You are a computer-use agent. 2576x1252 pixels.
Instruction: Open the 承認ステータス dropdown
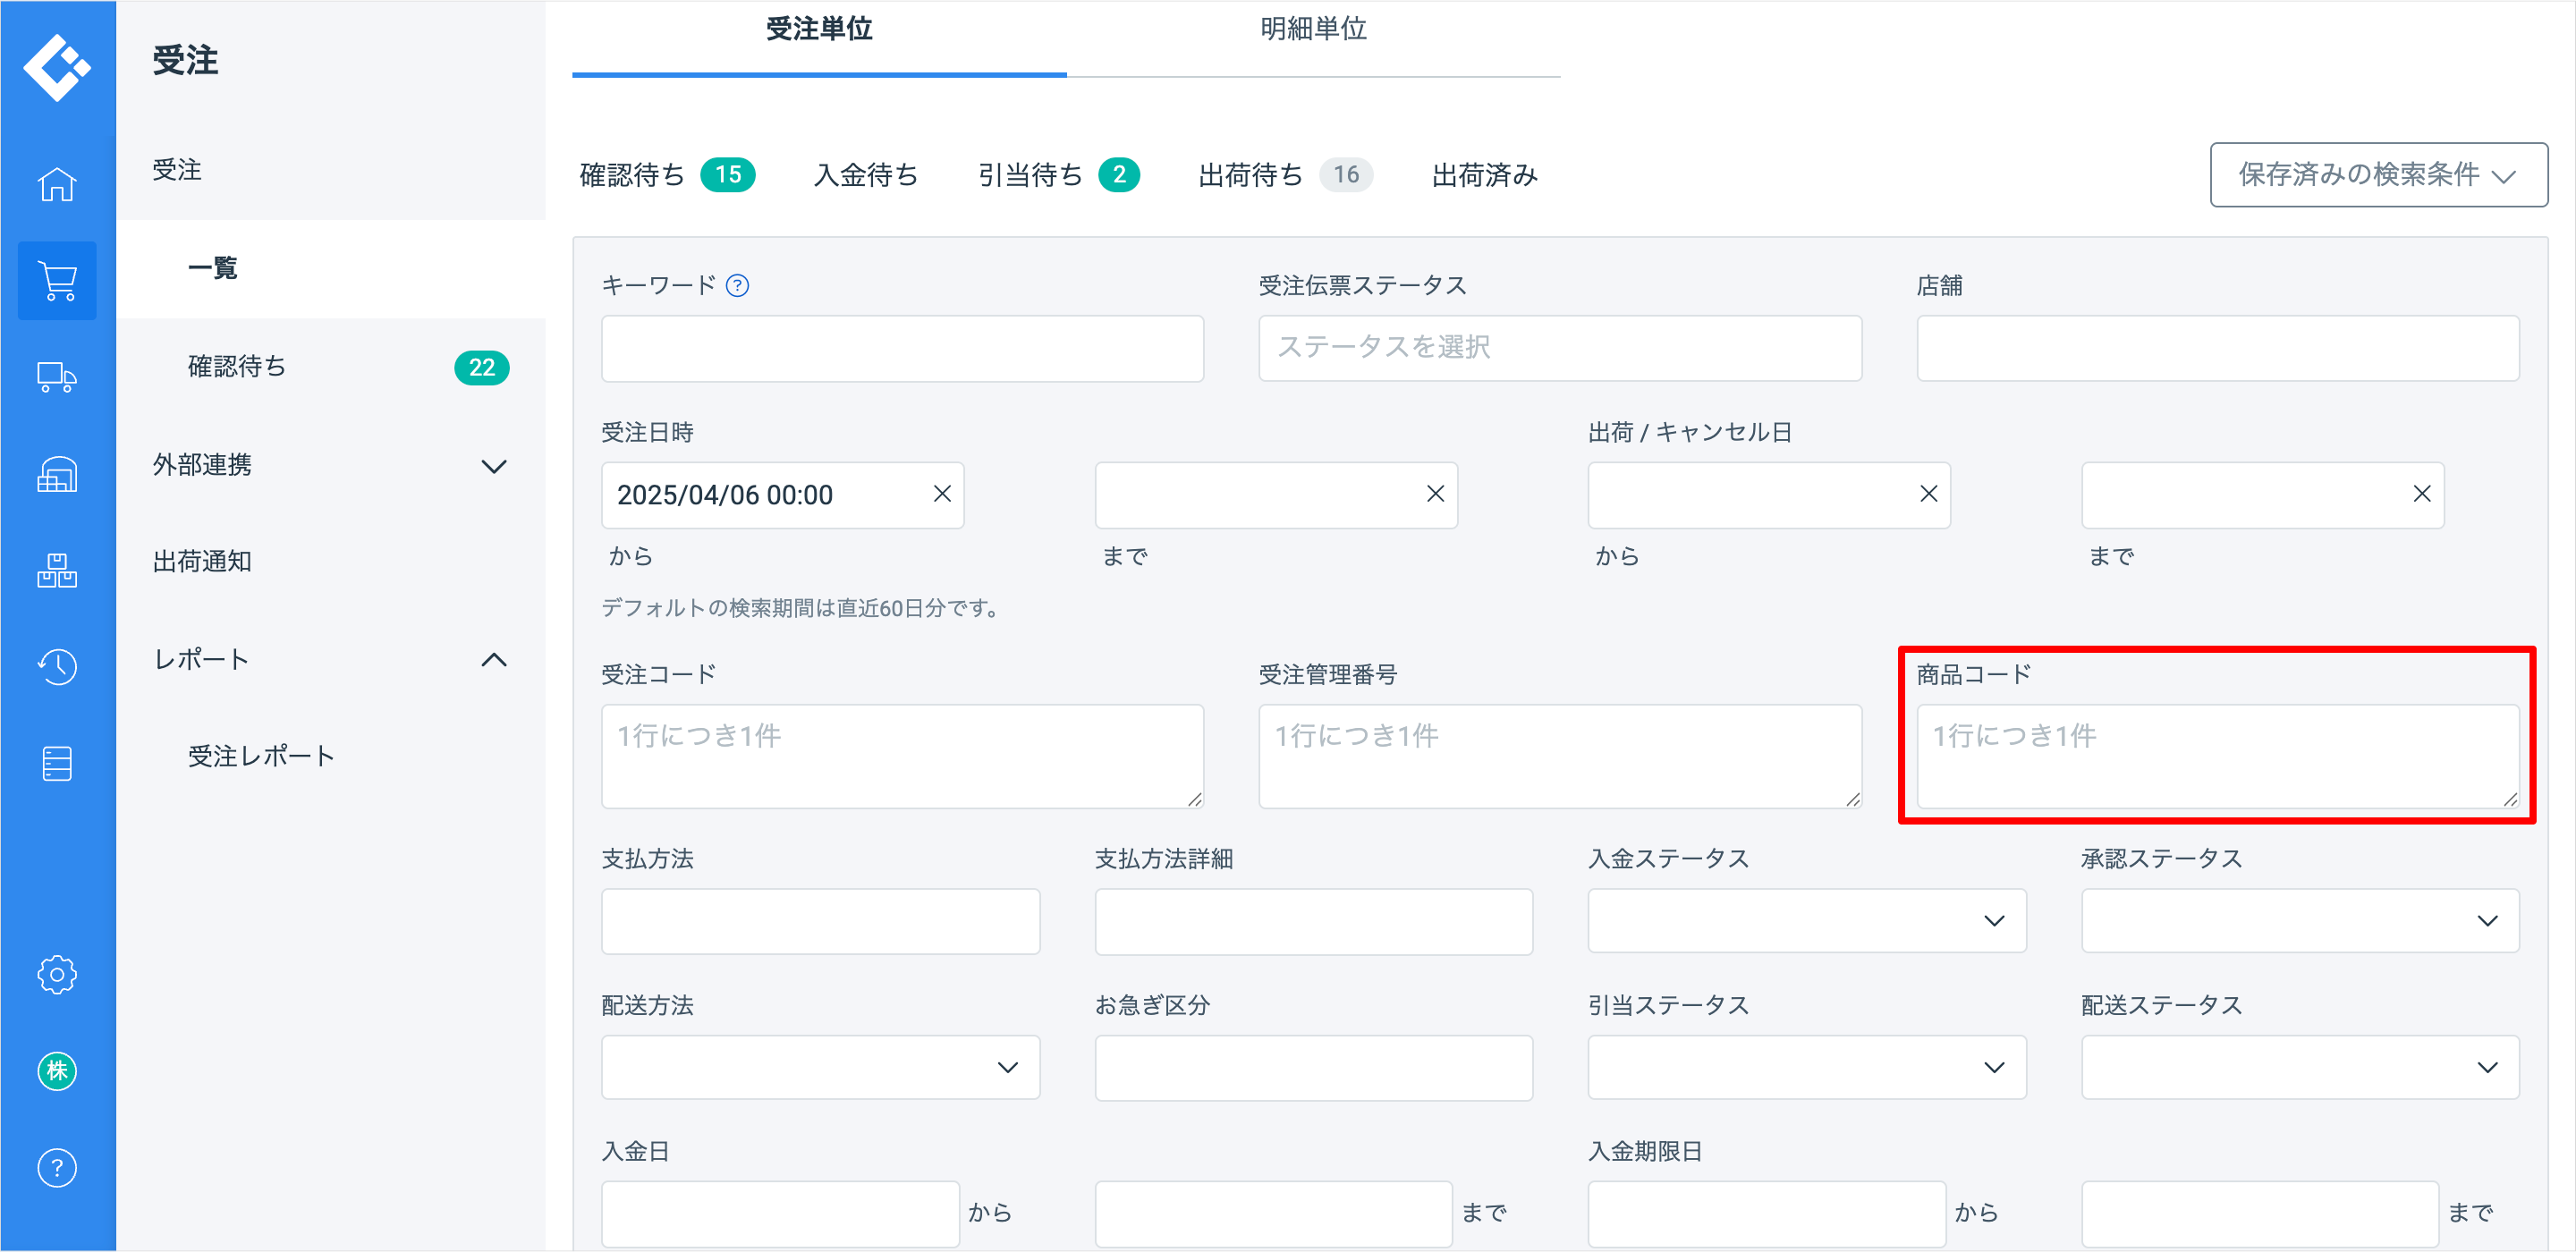(x=2300, y=921)
